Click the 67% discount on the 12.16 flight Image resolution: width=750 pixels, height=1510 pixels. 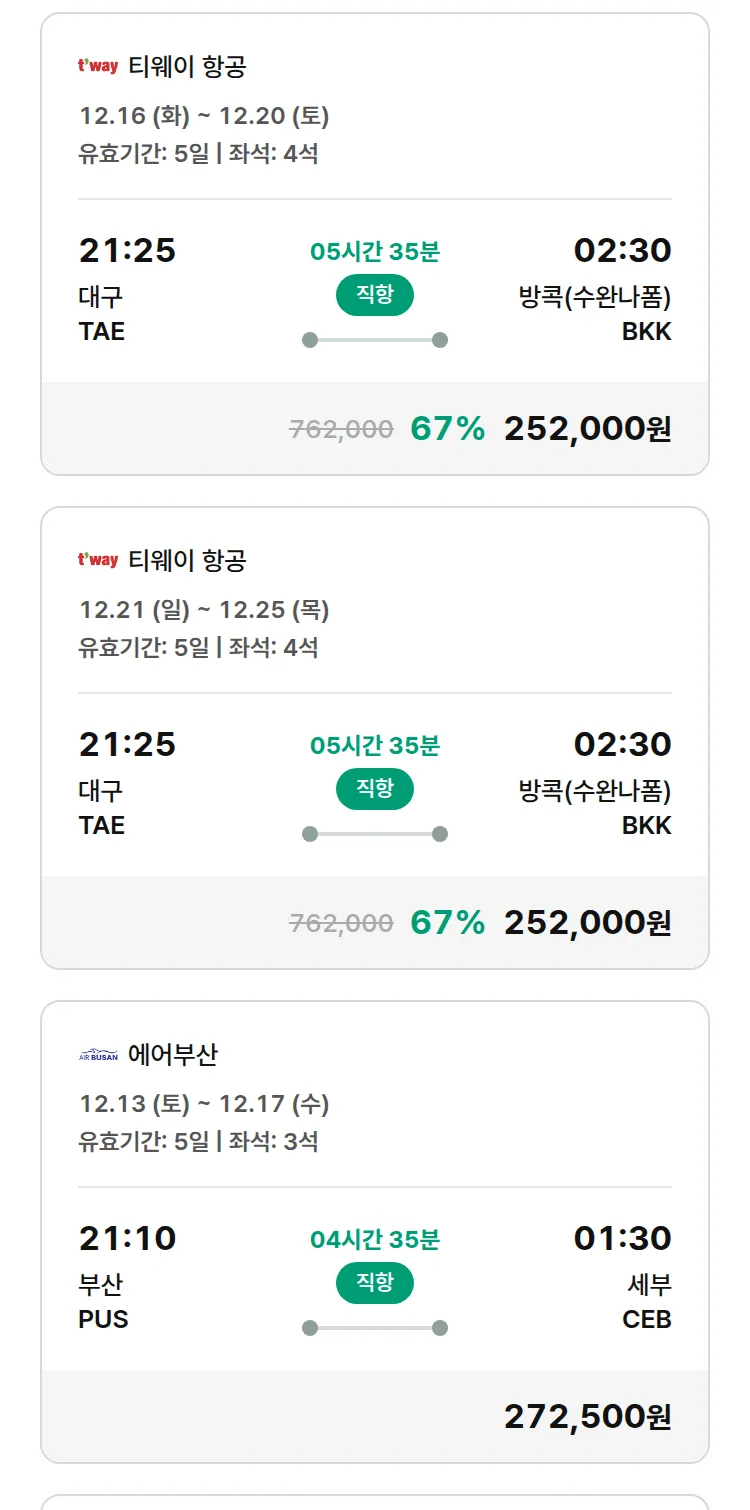click(x=447, y=428)
